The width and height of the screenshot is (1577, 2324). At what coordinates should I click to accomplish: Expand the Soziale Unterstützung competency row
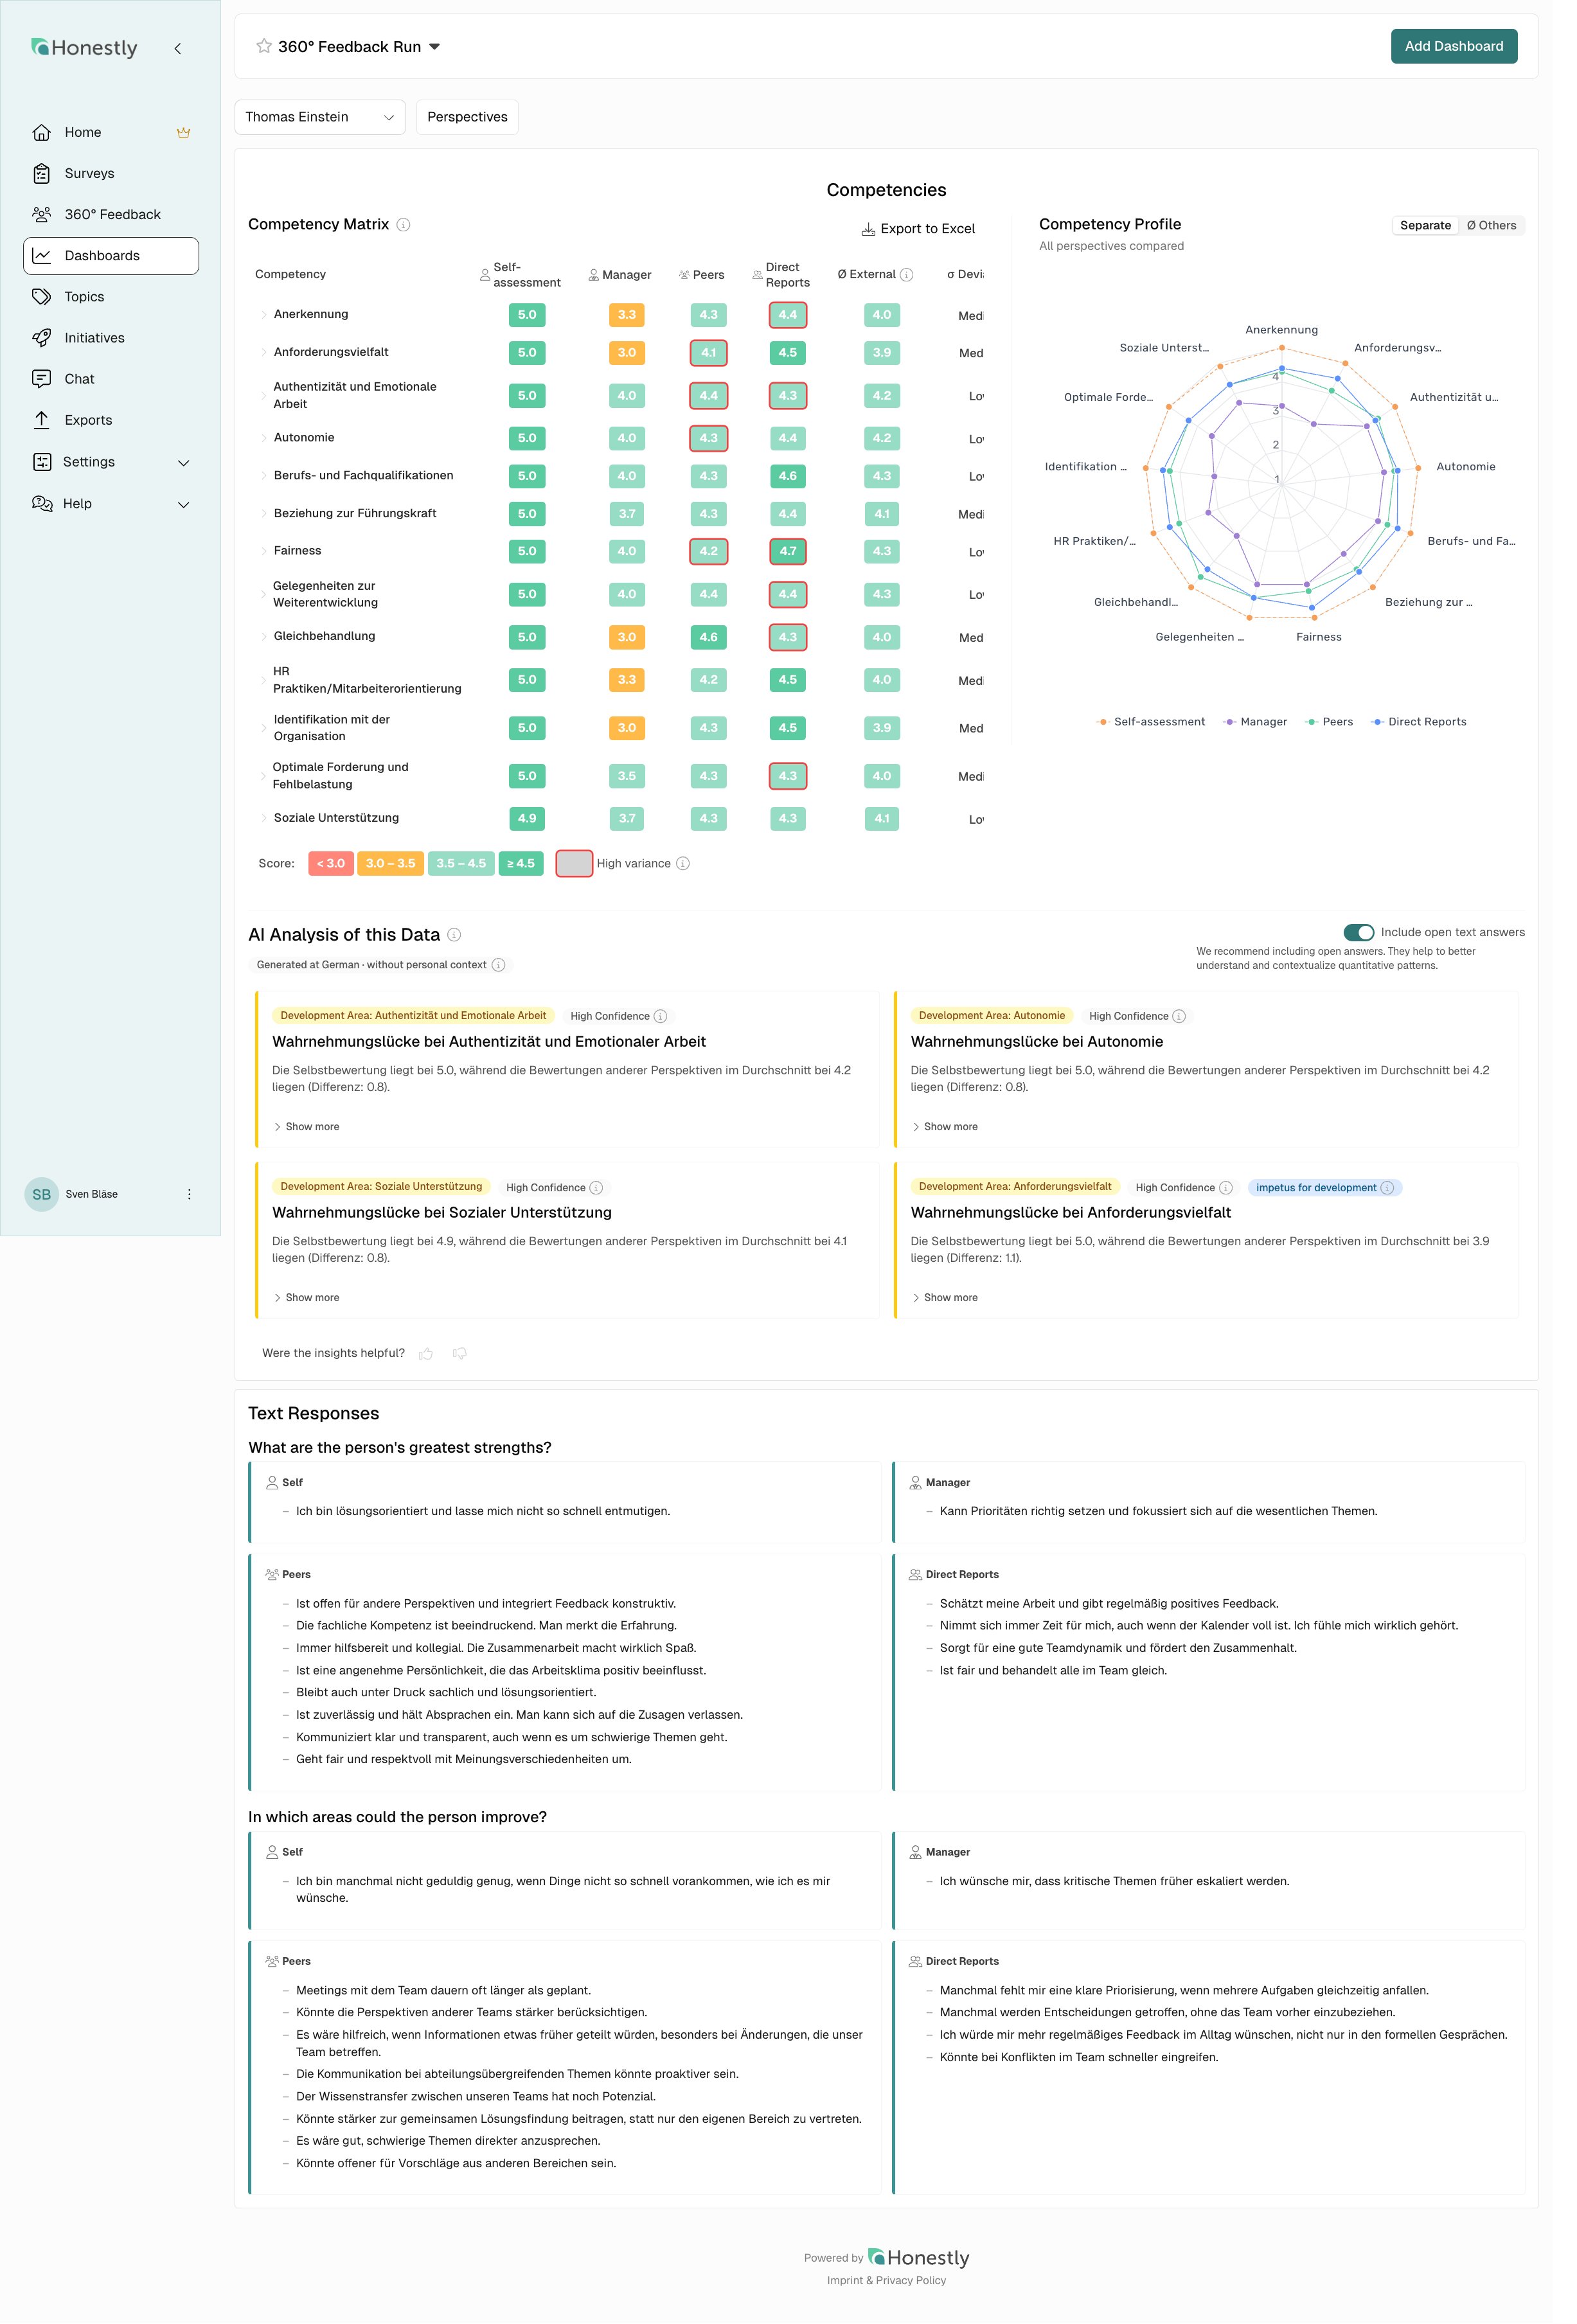click(264, 819)
